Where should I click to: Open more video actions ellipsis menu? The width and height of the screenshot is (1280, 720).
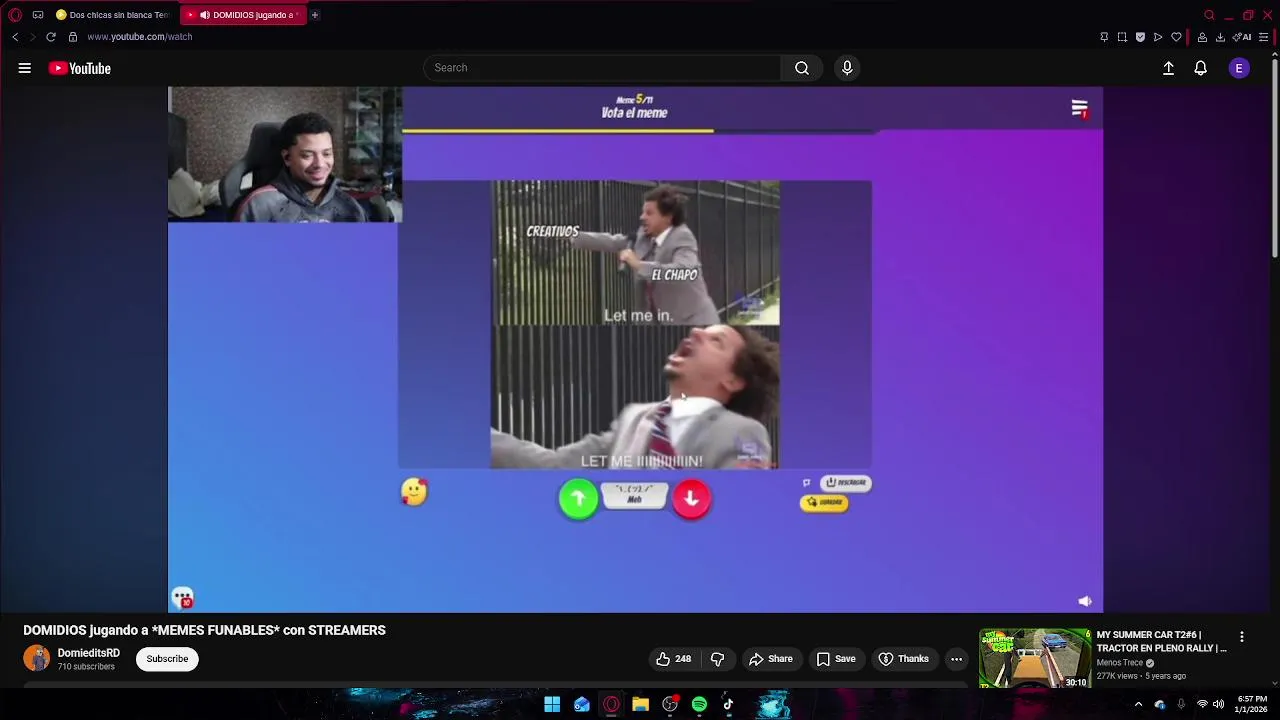tap(956, 659)
